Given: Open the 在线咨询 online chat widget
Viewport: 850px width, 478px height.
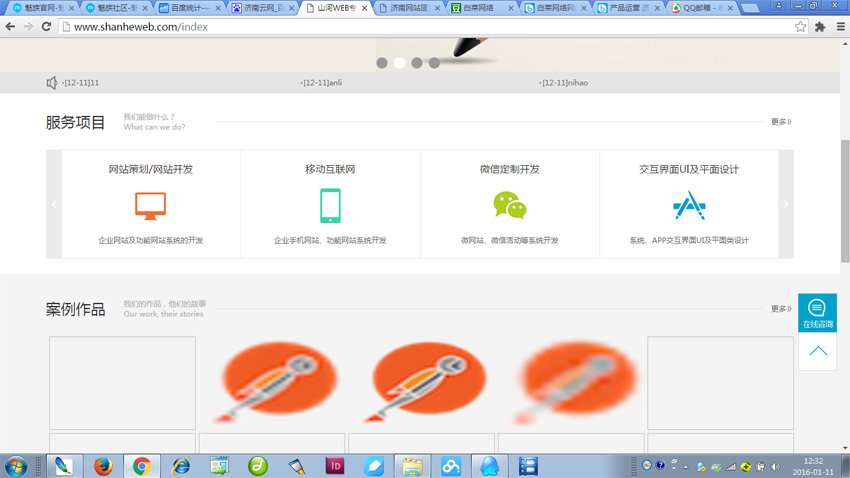Looking at the screenshot, I should (x=817, y=312).
